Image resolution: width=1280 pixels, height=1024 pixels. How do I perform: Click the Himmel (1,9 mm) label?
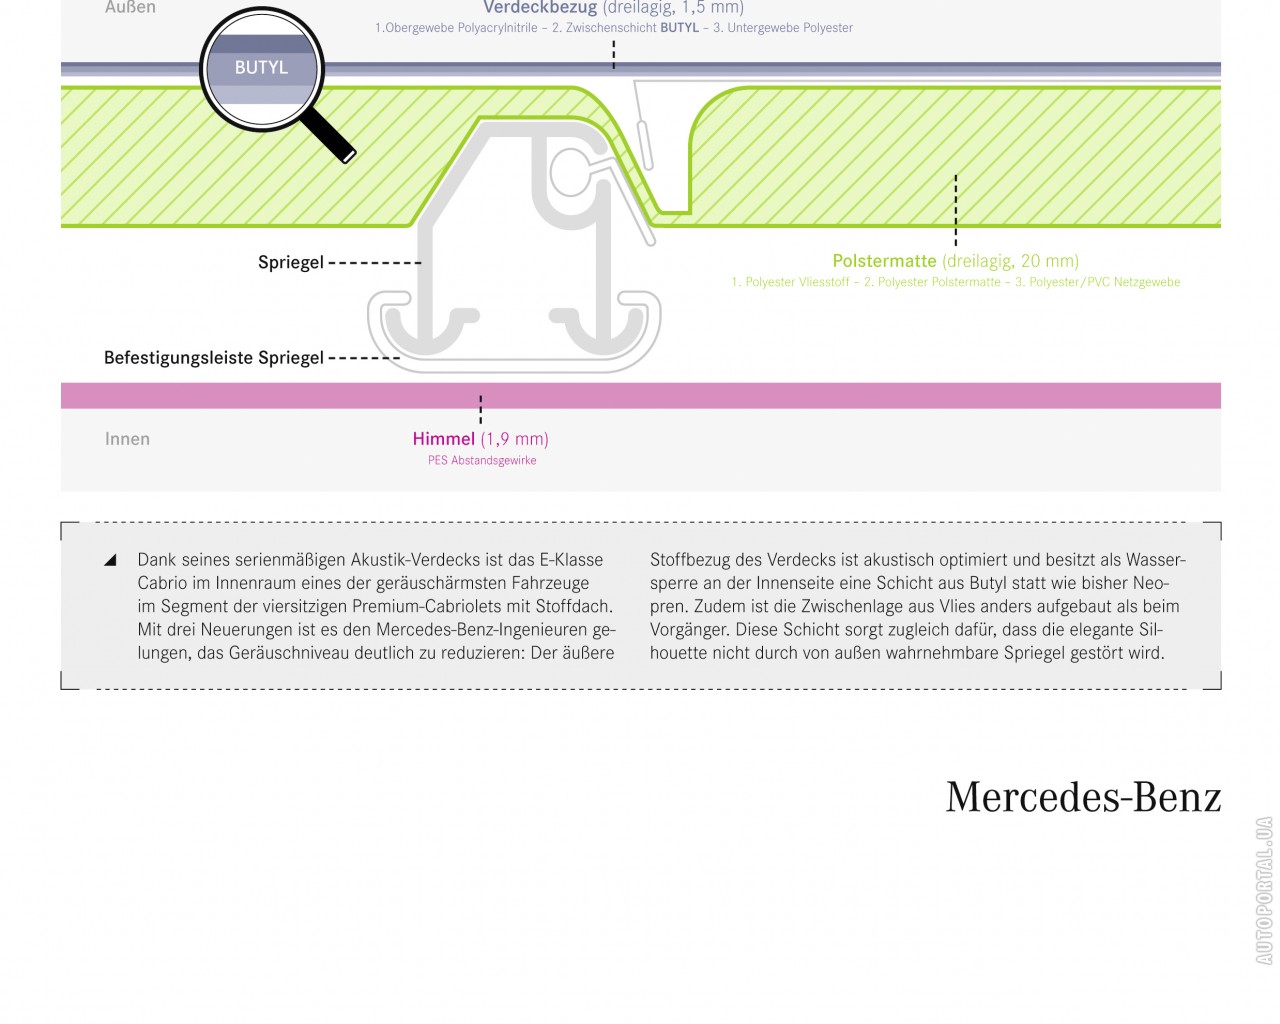[x=480, y=439]
